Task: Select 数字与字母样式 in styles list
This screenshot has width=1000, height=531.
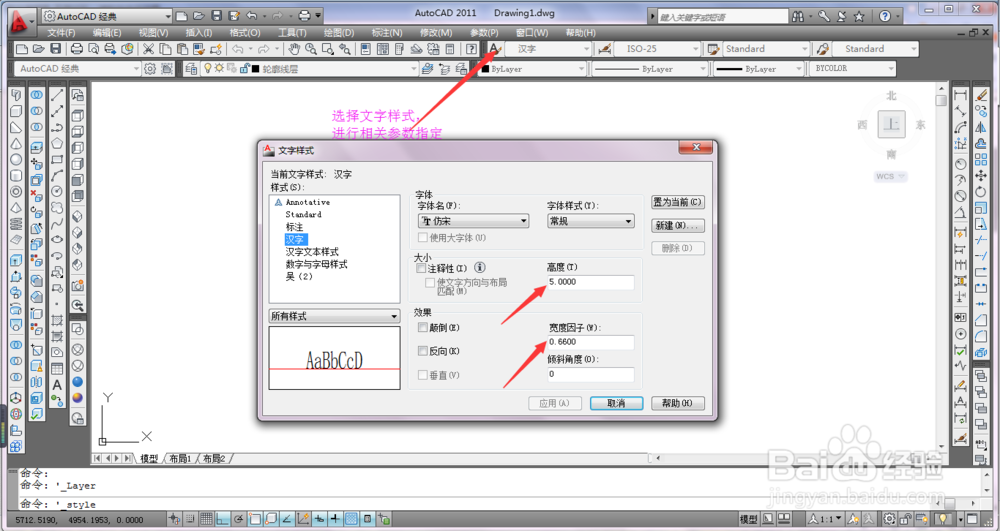Action: pos(316,264)
